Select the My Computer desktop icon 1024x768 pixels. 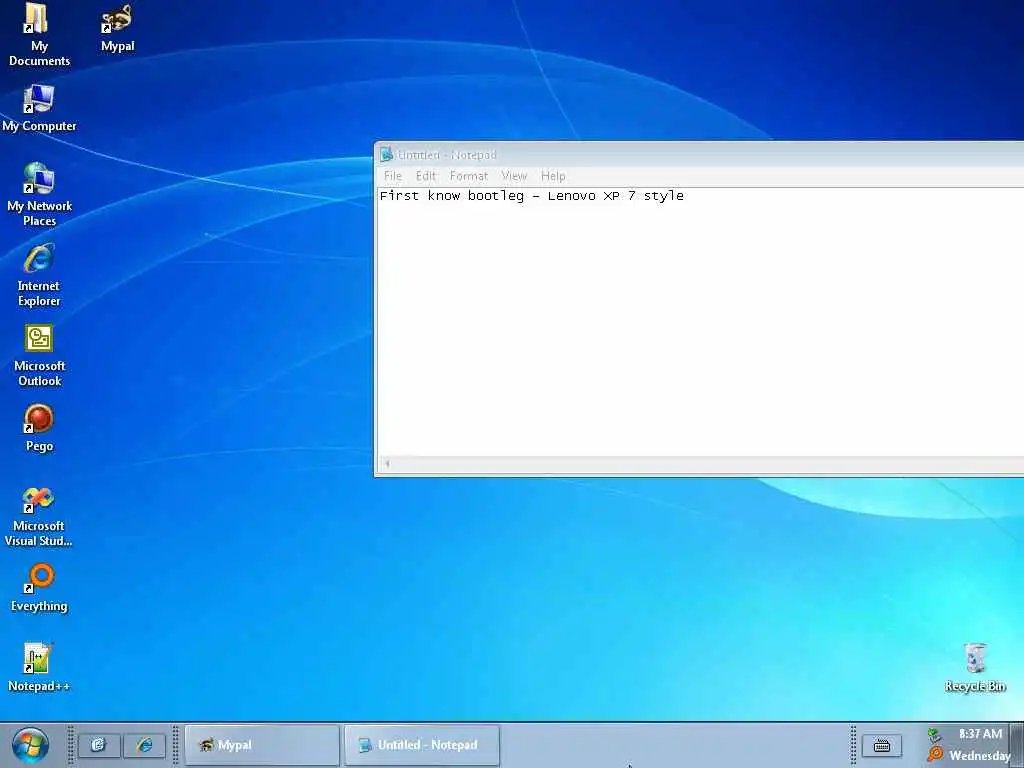pos(39,108)
